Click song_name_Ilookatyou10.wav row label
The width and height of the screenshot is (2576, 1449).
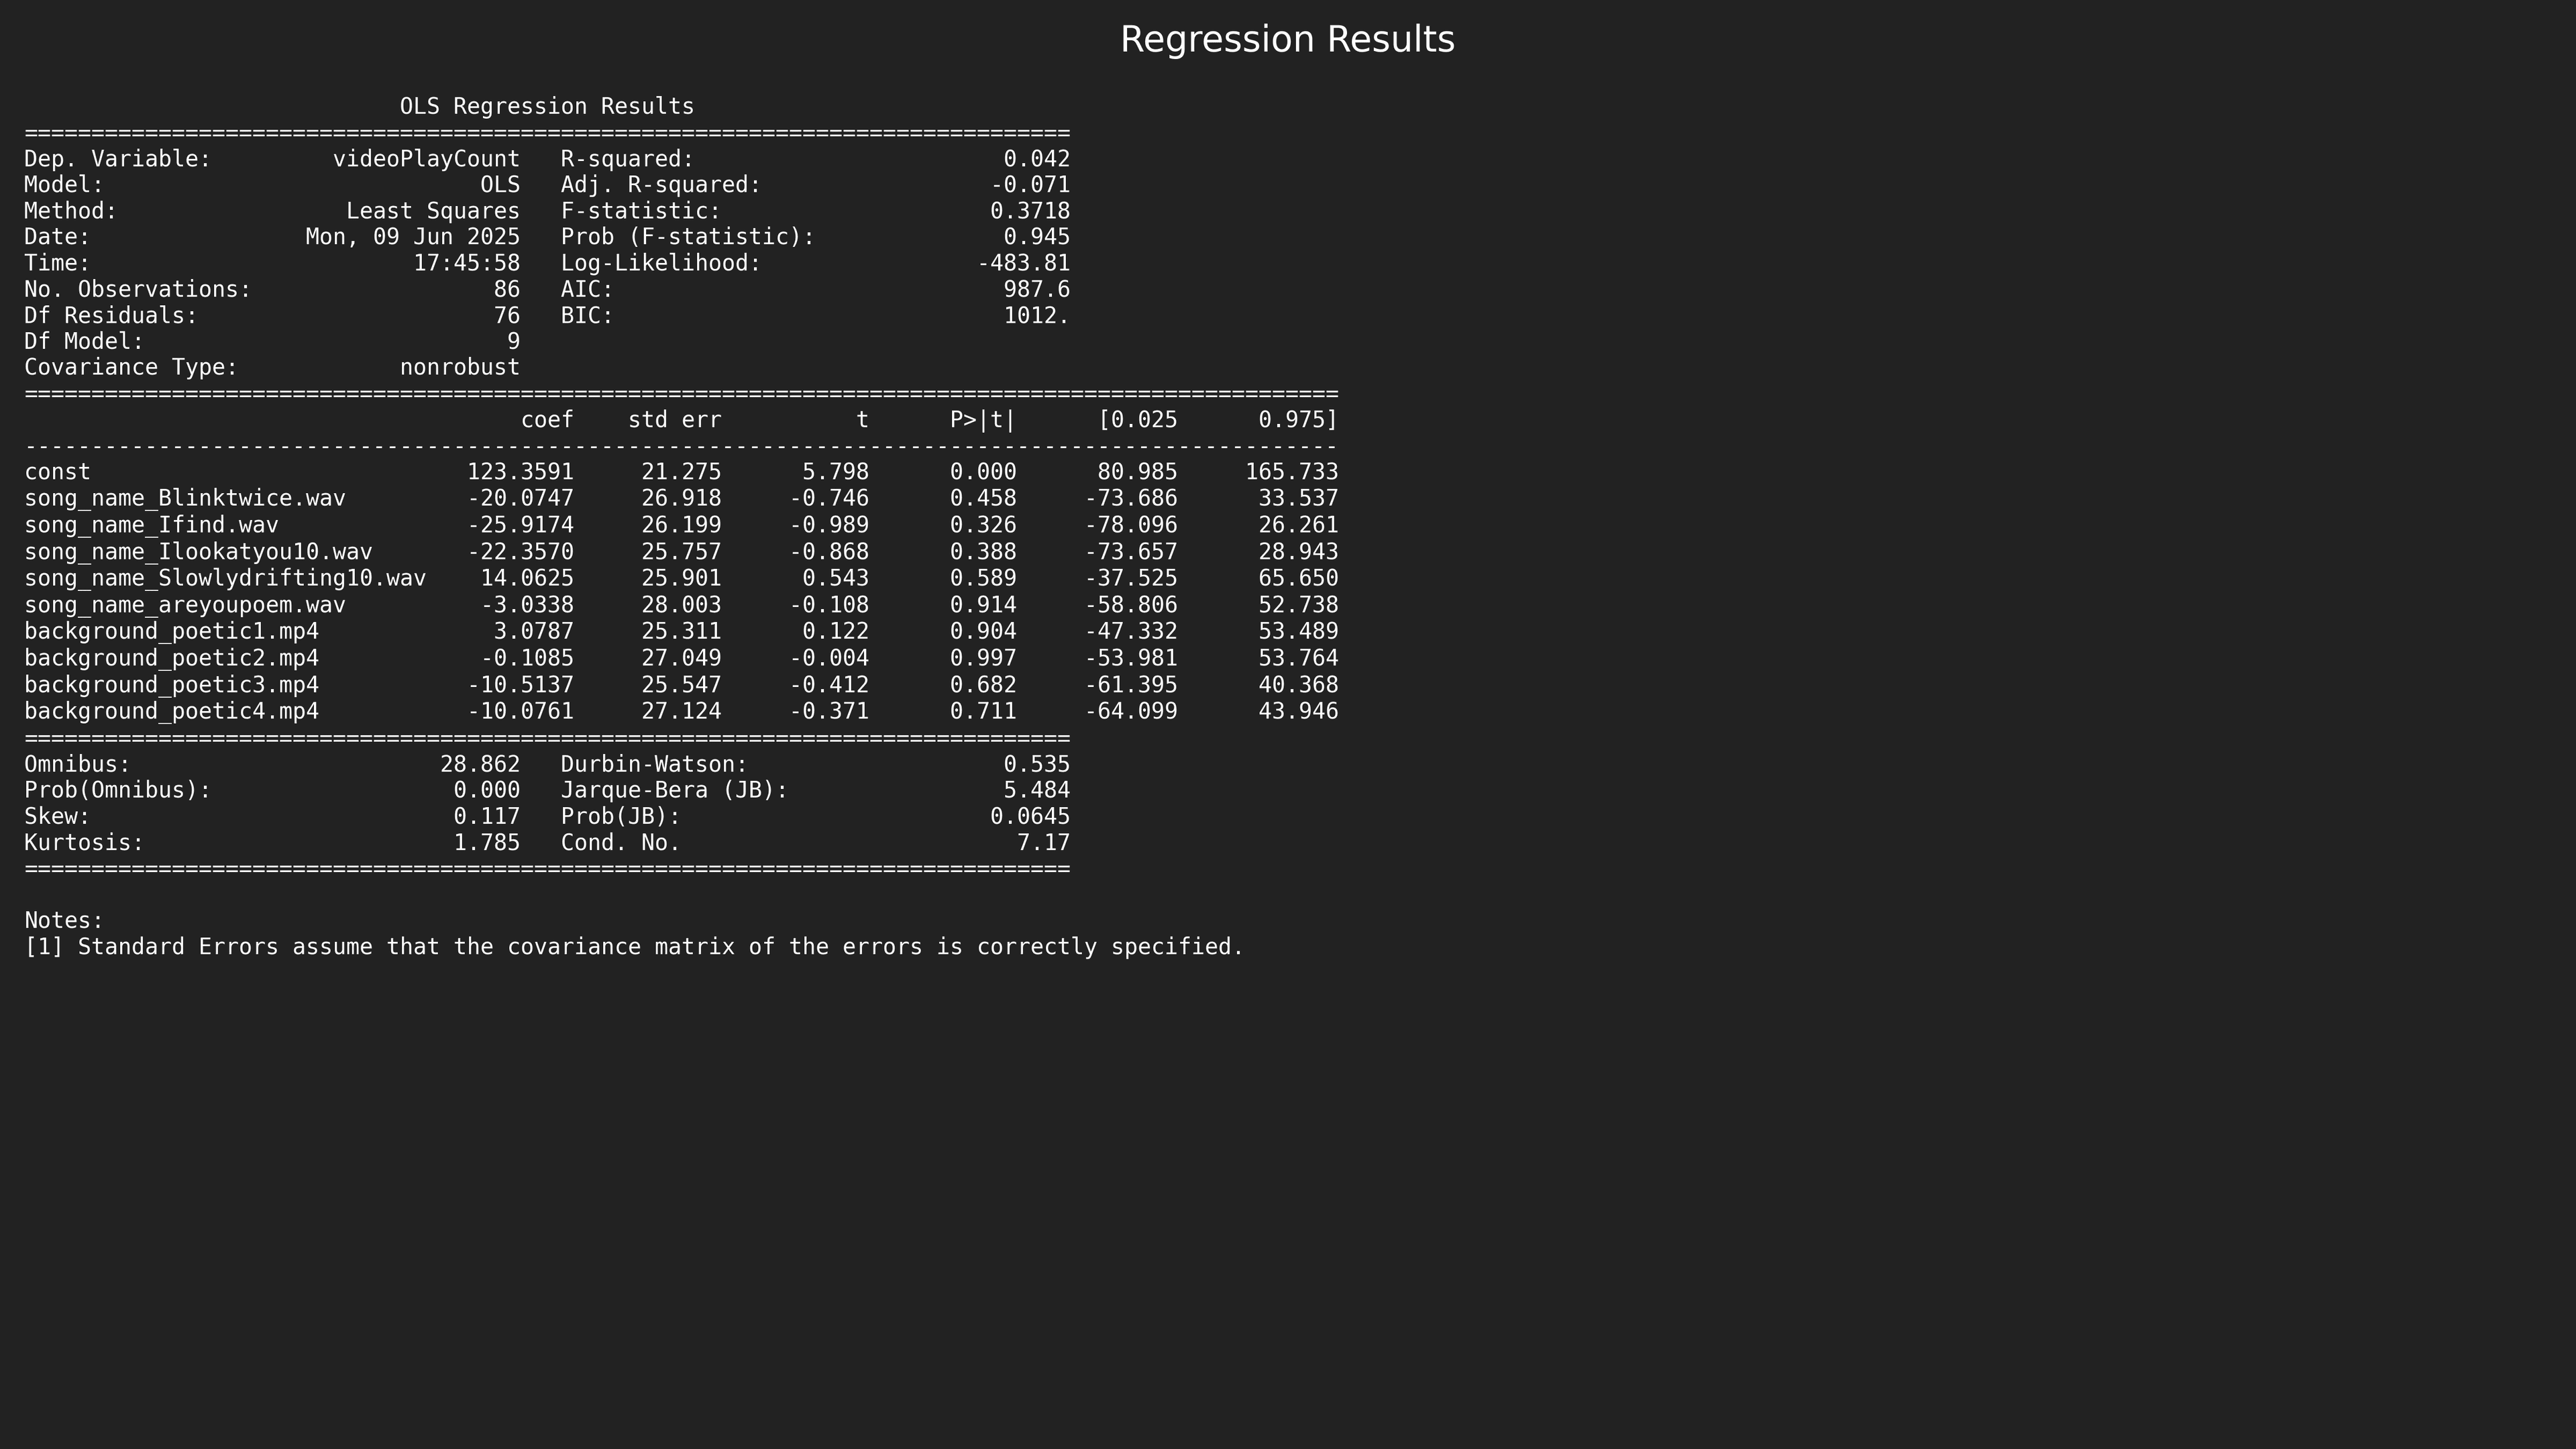point(198,552)
